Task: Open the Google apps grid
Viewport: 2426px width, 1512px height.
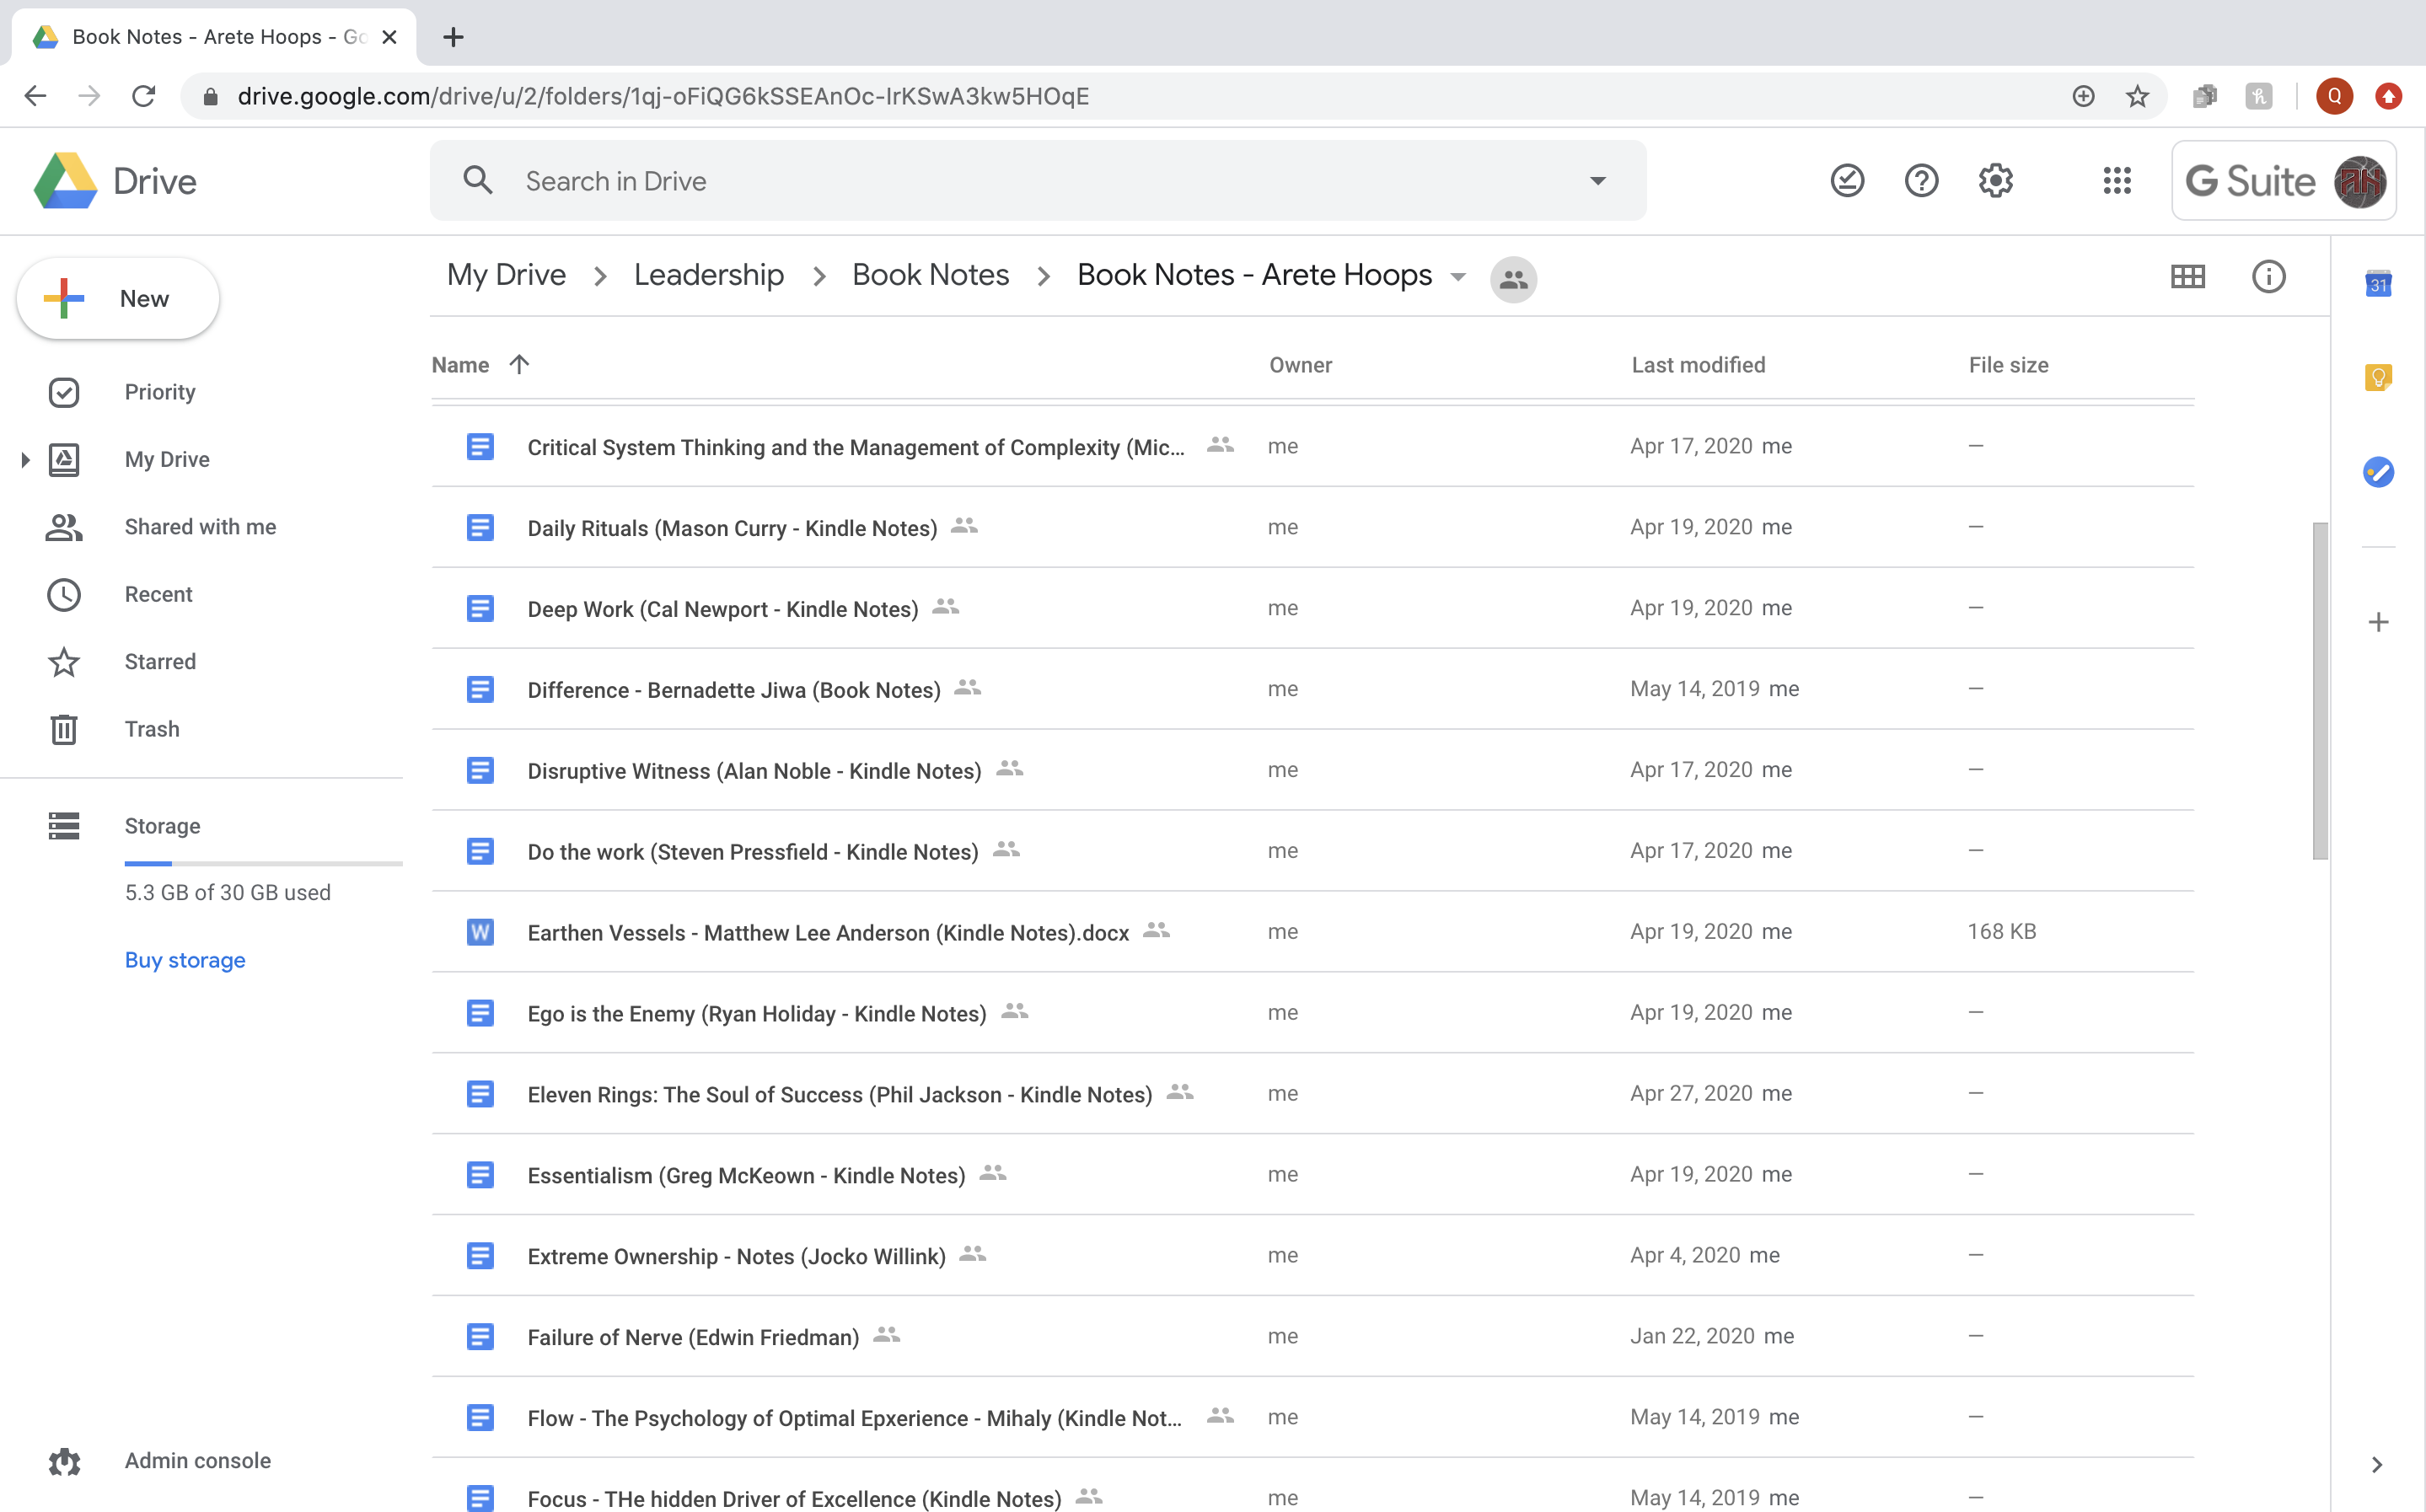Action: tap(2117, 181)
